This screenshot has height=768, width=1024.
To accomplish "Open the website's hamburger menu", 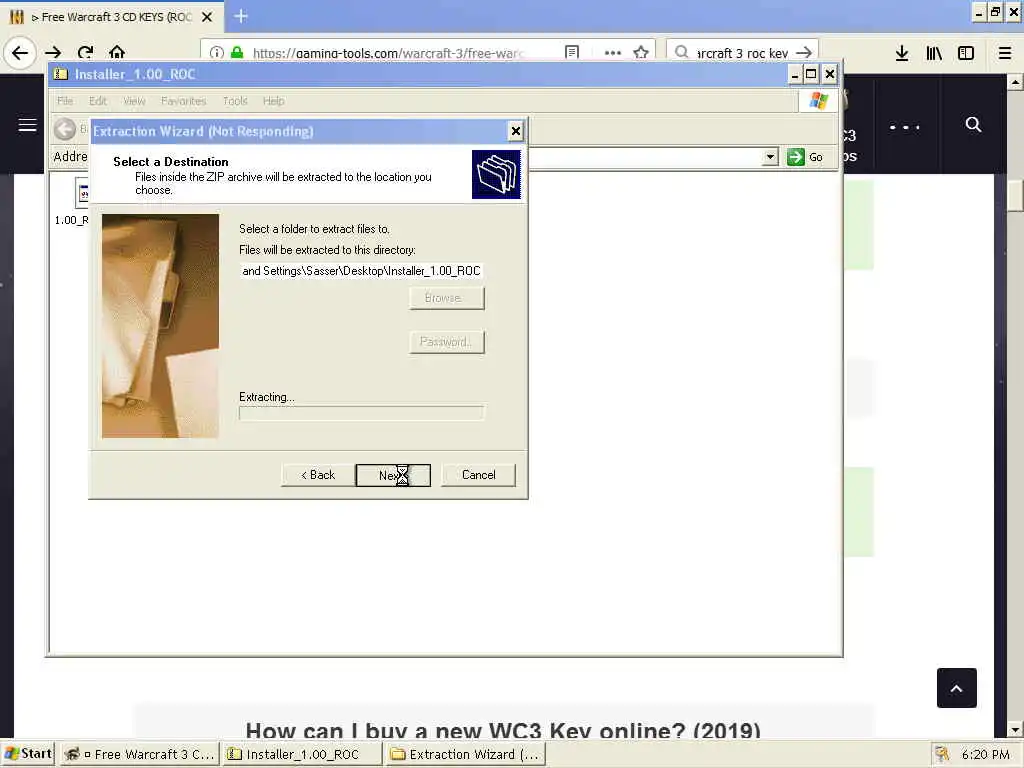I will coord(27,125).
